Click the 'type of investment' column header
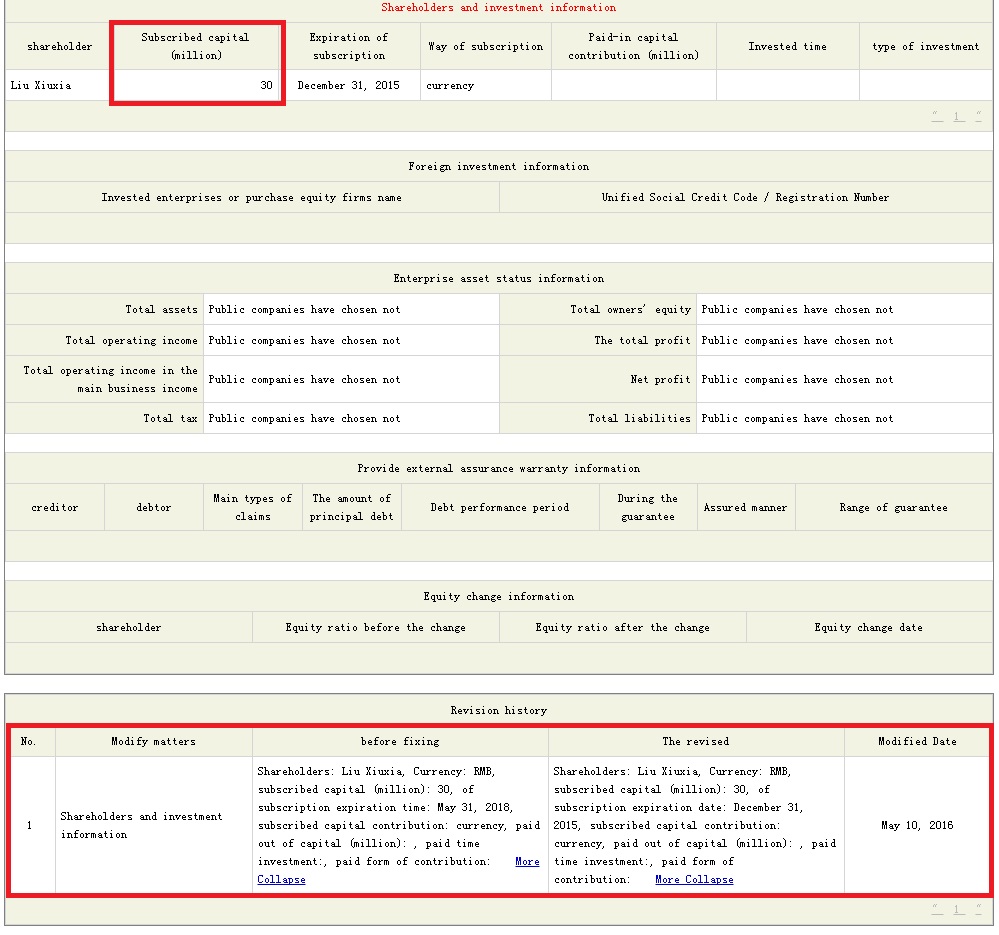Screen dimensions: 999x935 (926, 46)
